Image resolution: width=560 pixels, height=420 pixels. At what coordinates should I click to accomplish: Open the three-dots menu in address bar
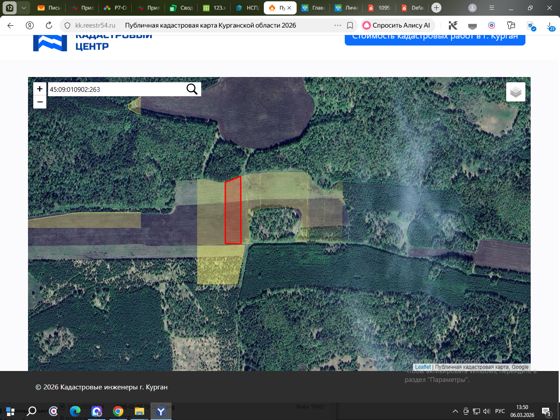point(338,25)
